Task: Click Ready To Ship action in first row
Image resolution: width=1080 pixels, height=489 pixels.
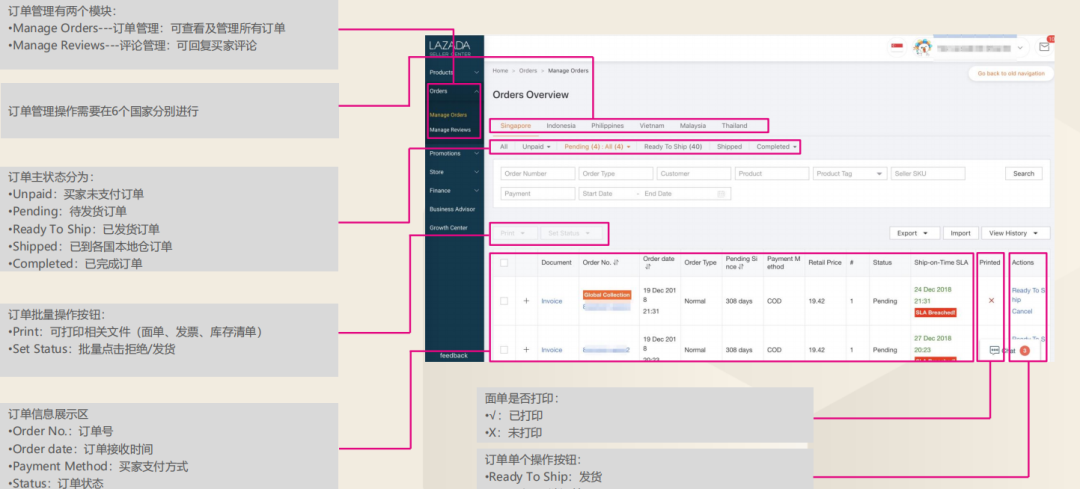Action: 1028,295
